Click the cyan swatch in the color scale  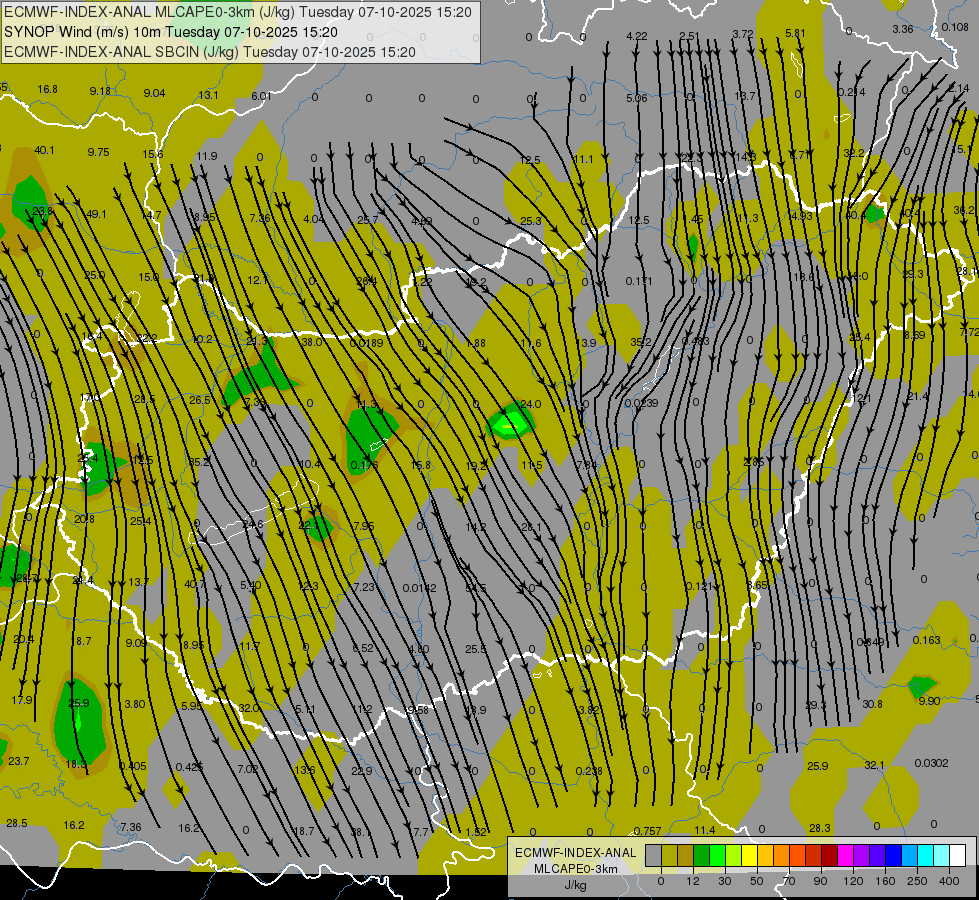(x=923, y=855)
